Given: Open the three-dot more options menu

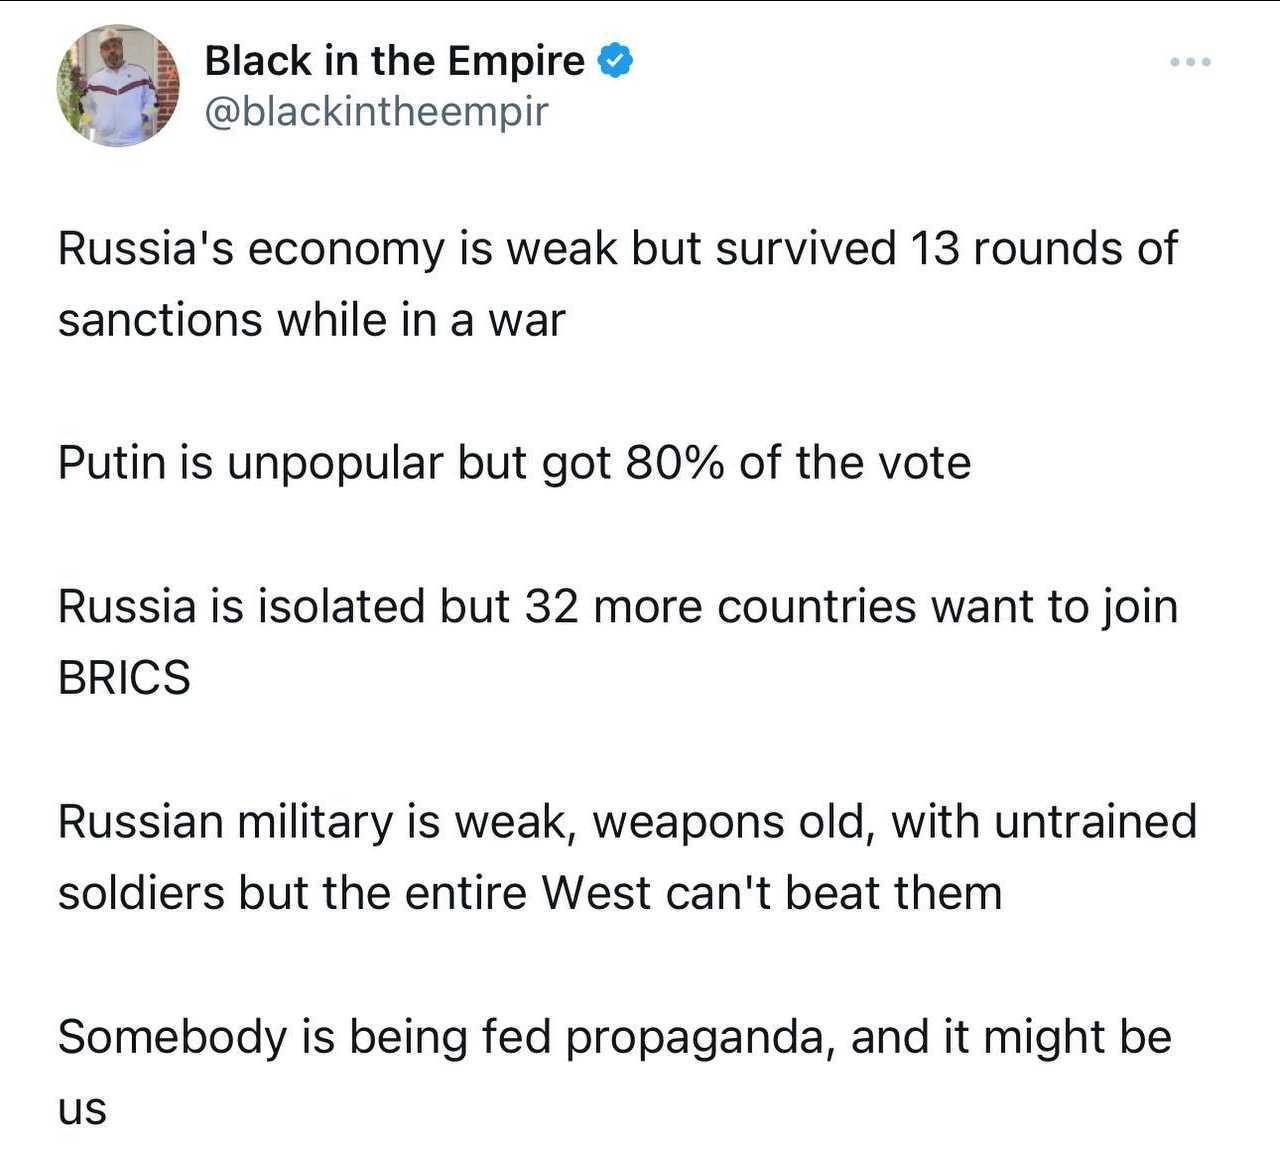Looking at the screenshot, I should click(x=1190, y=62).
